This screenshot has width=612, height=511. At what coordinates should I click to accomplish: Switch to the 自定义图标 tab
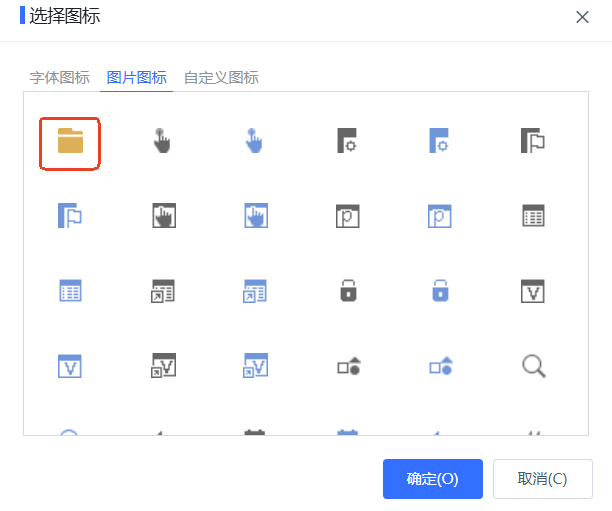(221, 78)
